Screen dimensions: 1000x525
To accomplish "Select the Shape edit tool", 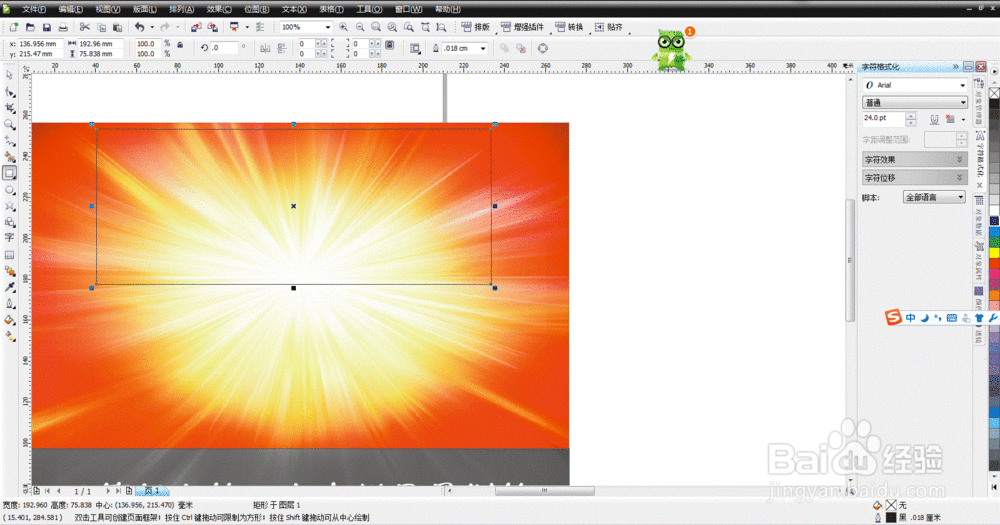I will (10, 92).
